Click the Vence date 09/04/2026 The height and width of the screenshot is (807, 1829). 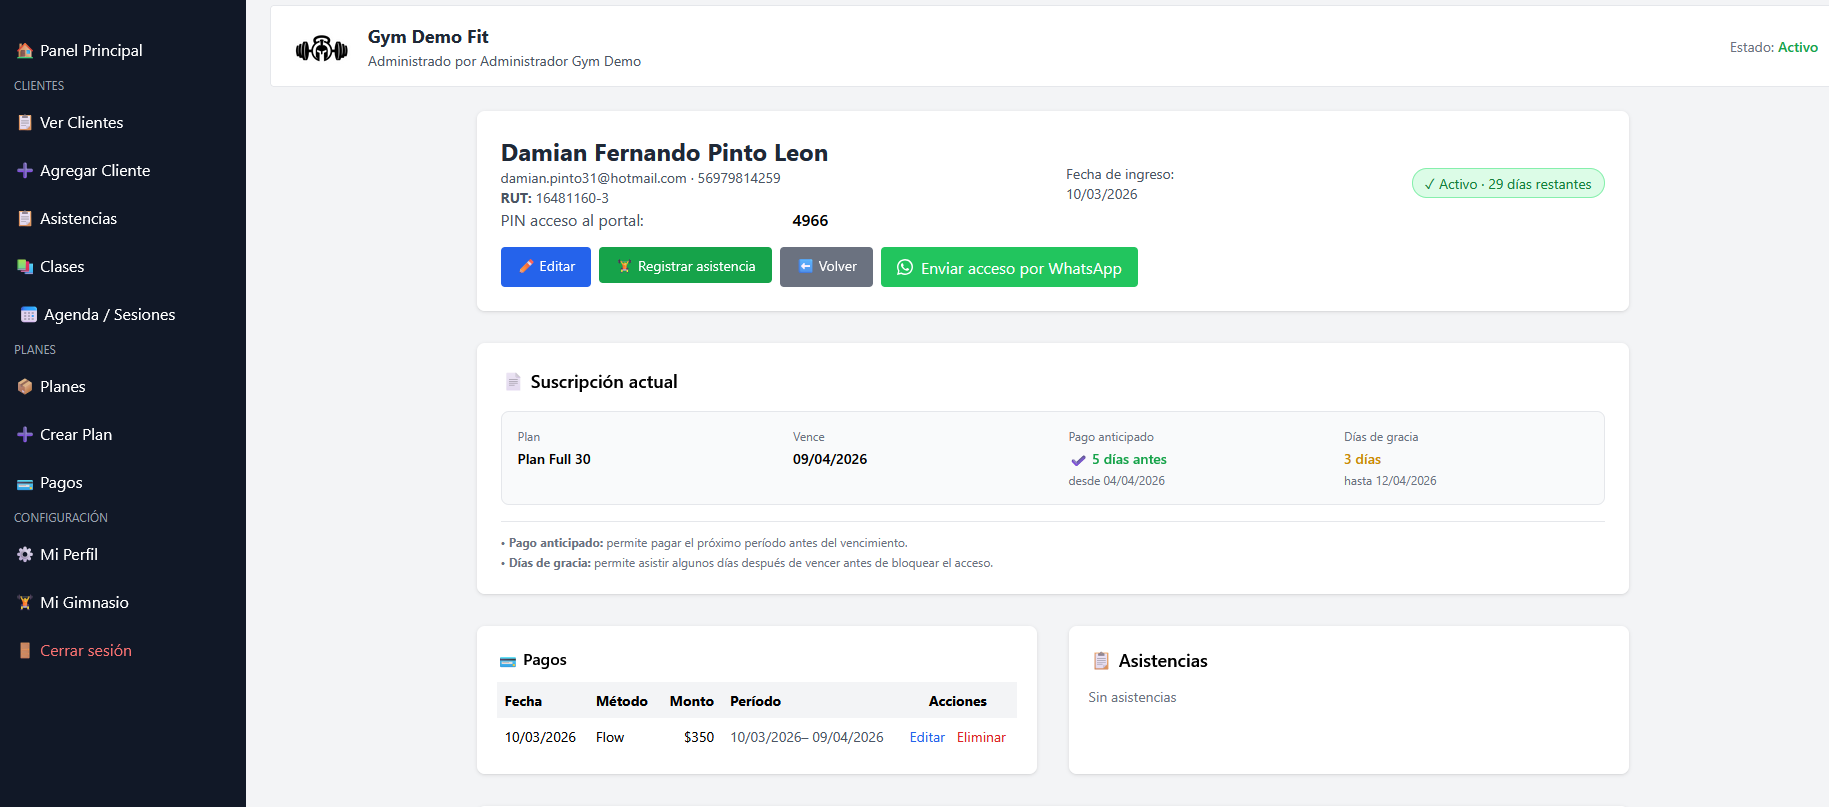point(830,460)
